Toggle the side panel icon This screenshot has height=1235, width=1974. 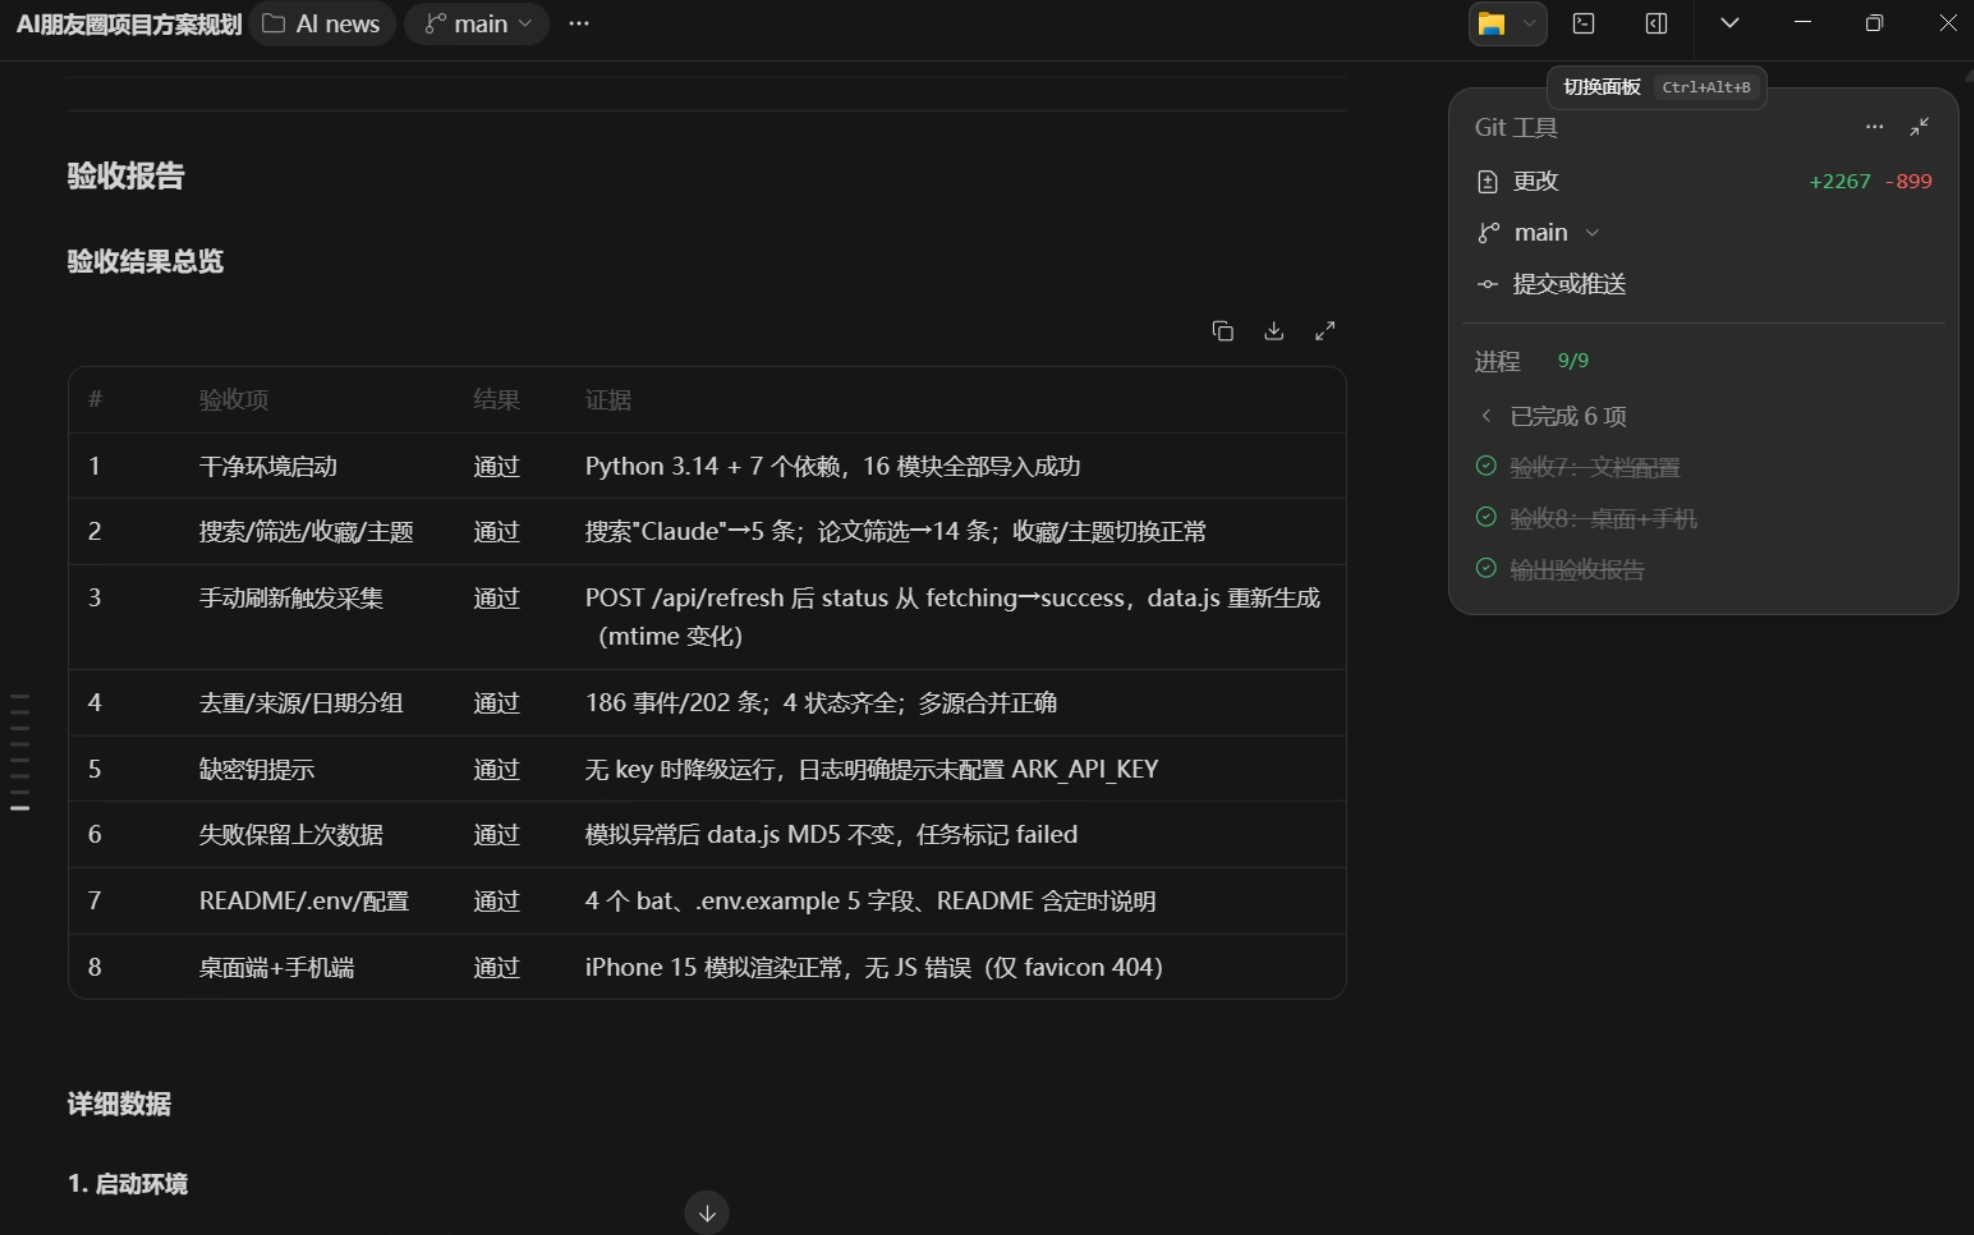tap(1656, 24)
